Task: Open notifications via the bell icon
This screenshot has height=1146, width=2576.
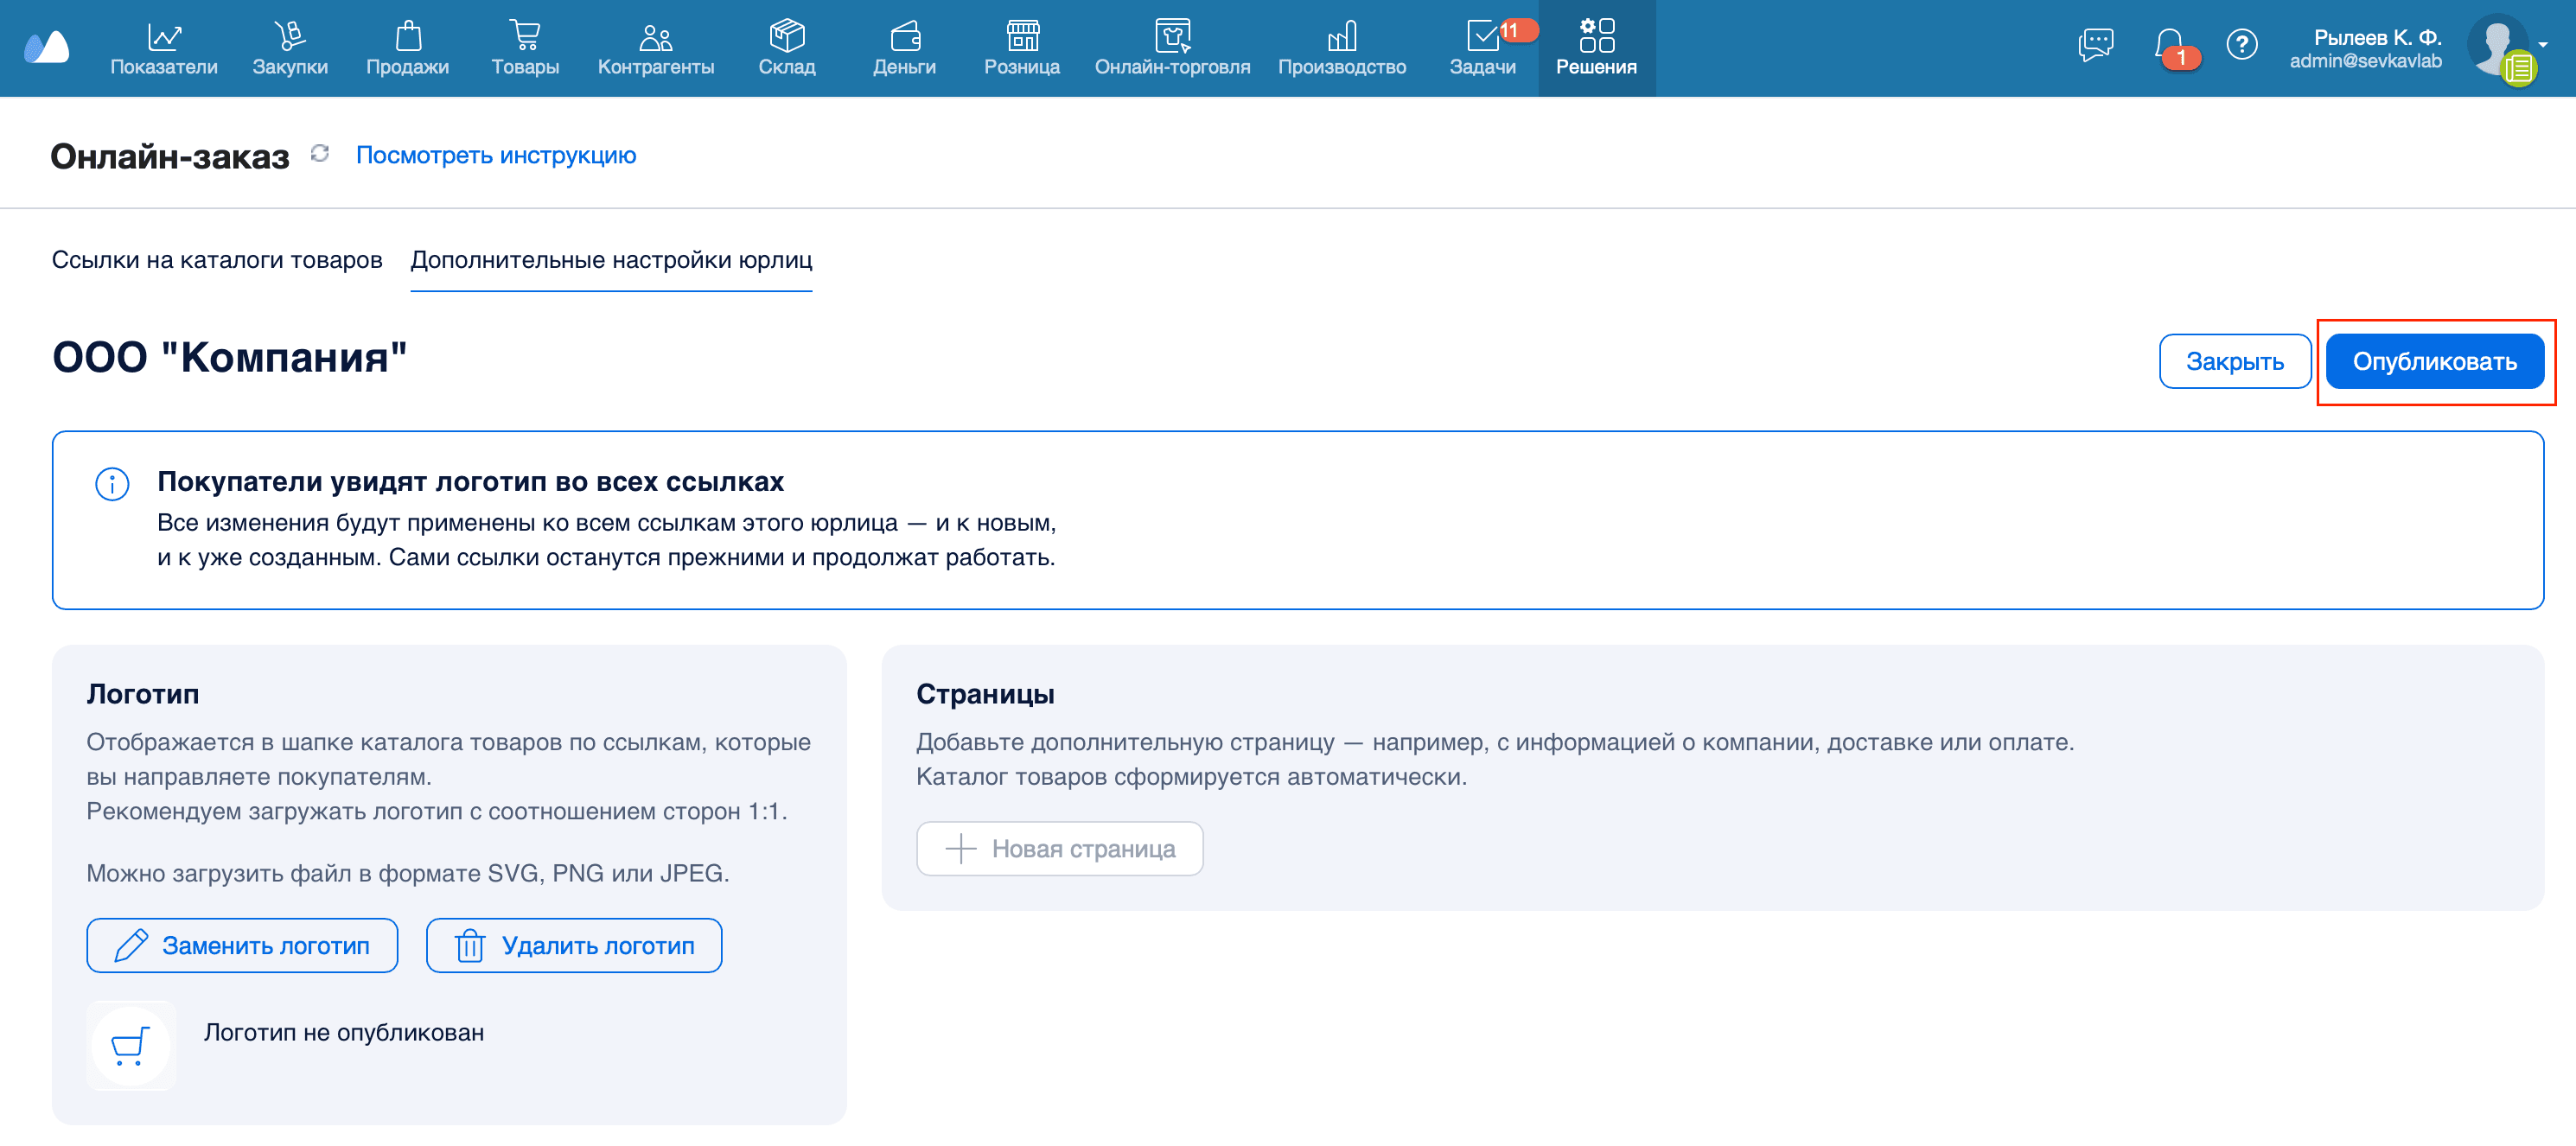Action: coord(2169,44)
